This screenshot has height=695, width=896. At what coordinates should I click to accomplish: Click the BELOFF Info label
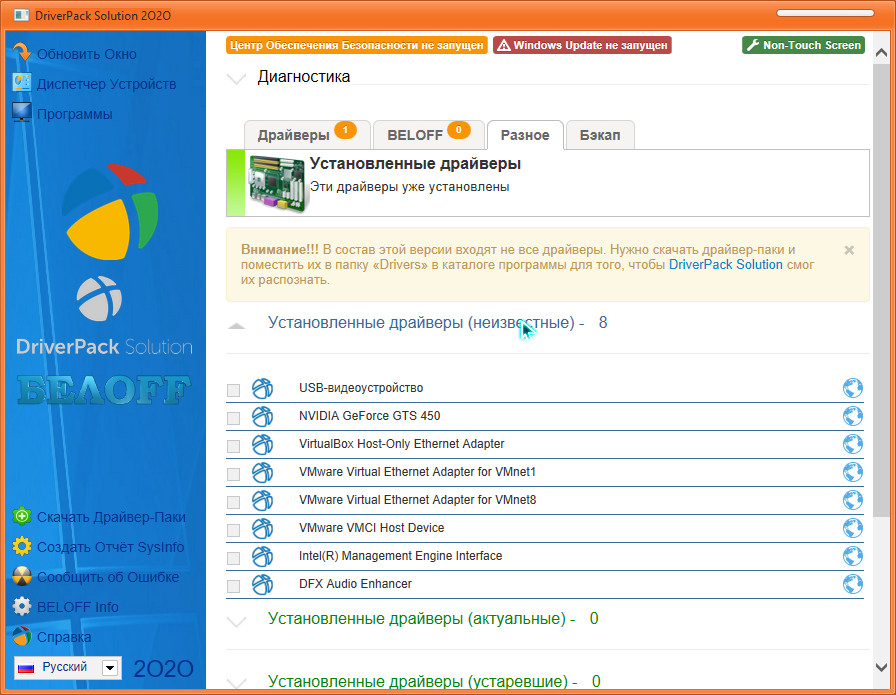point(78,607)
